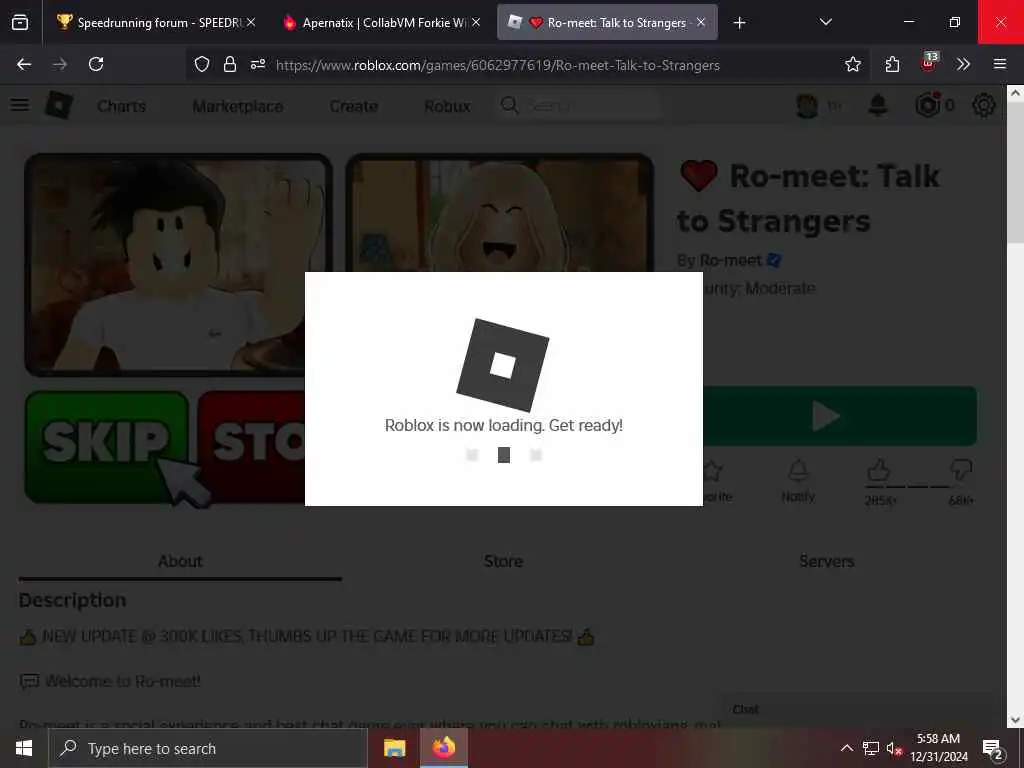
Task: Open the Extensions puzzle icon
Action: pos(892,64)
